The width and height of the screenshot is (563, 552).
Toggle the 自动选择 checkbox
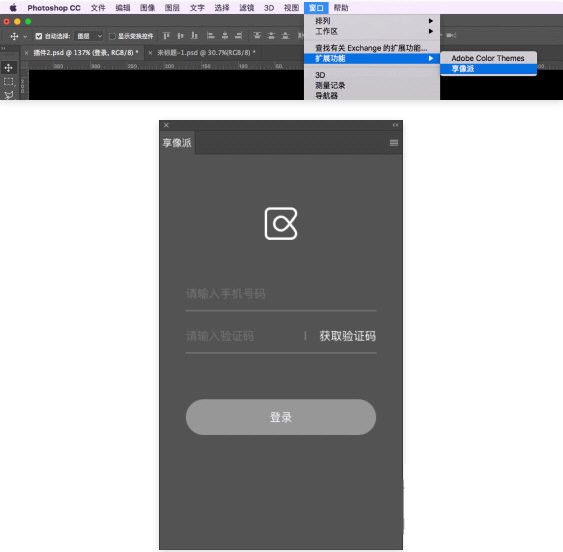39,36
